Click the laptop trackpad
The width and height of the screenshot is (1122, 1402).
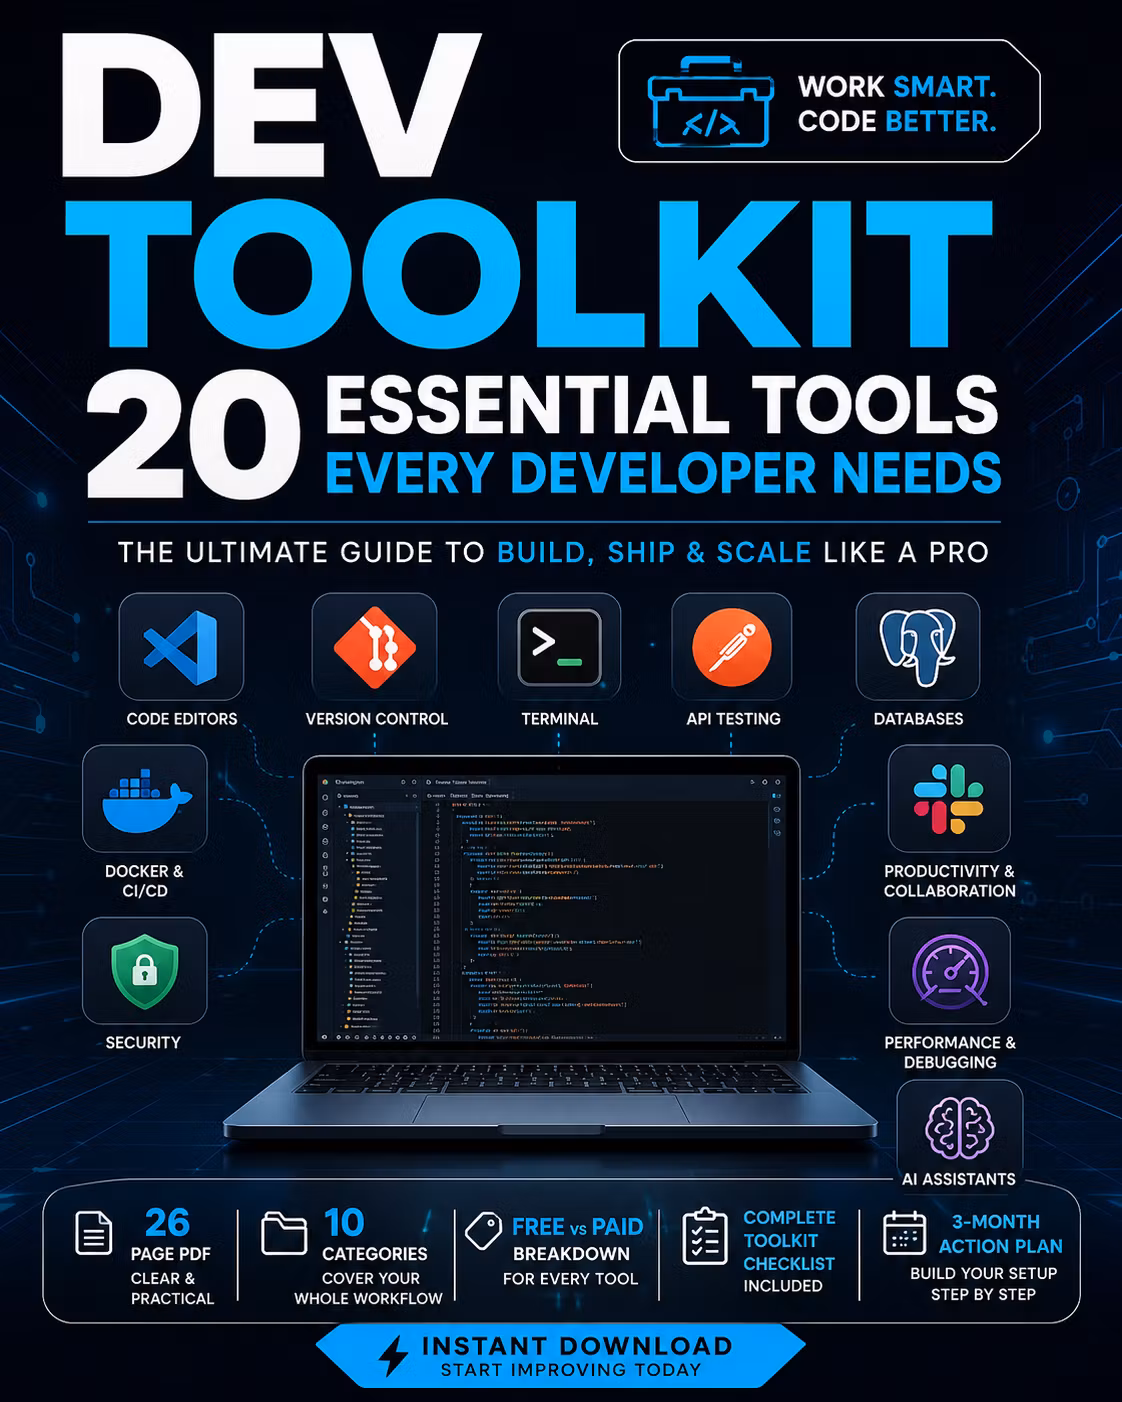pos(551,1108)
